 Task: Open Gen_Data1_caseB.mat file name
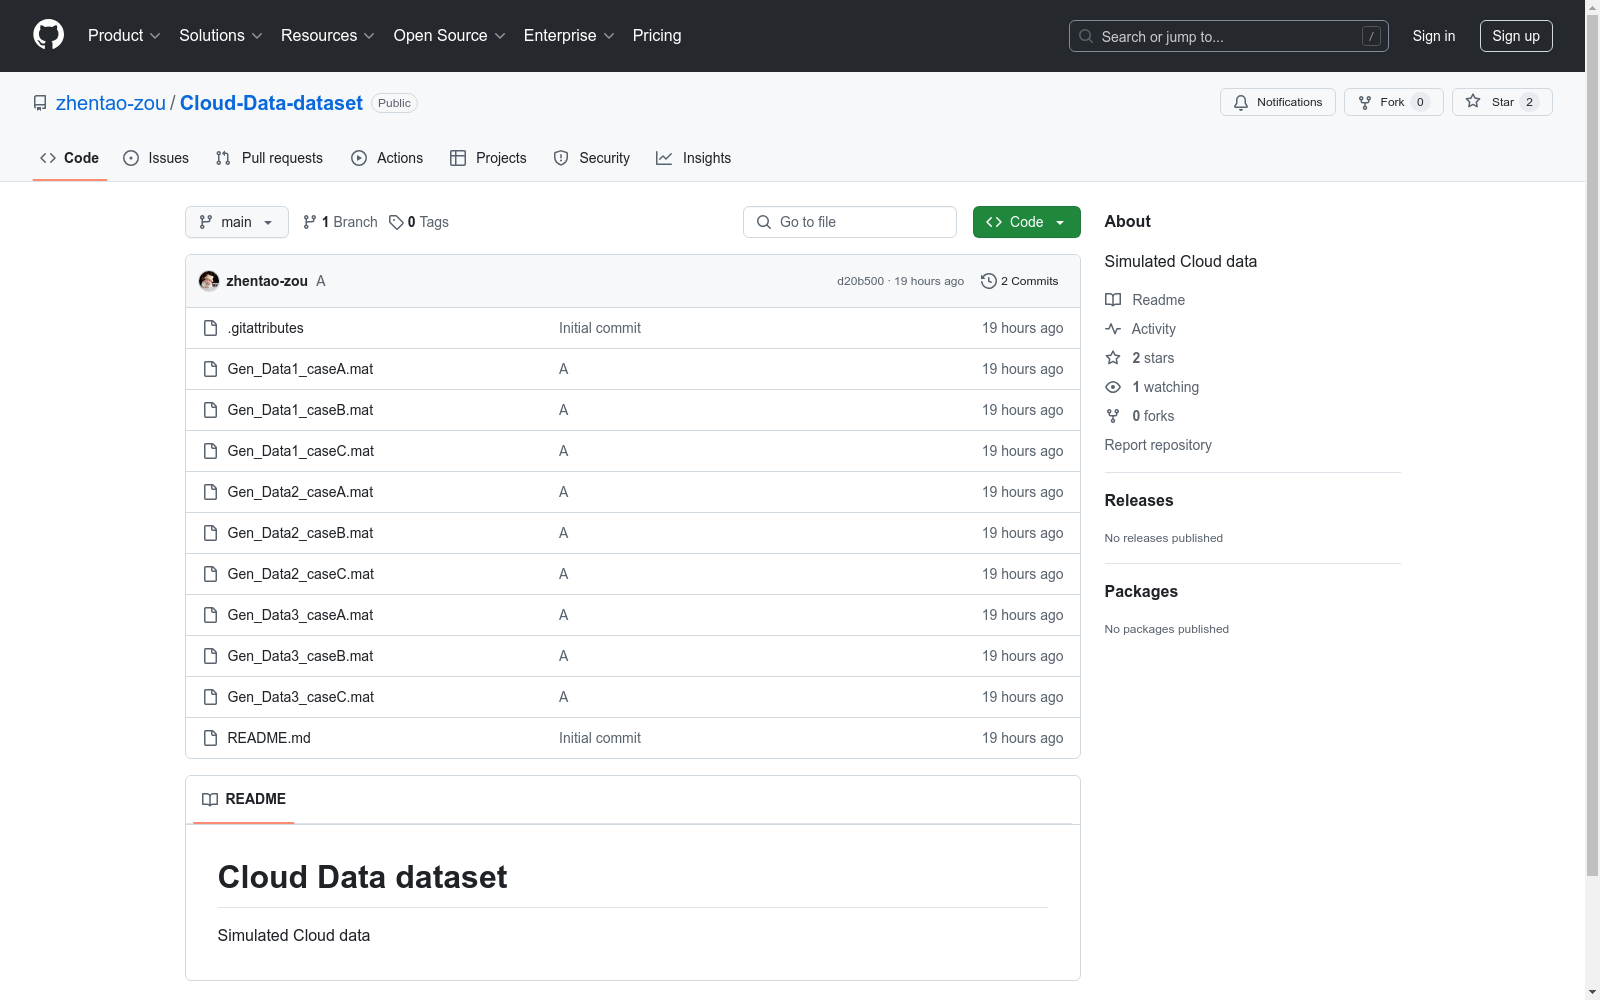300,410
